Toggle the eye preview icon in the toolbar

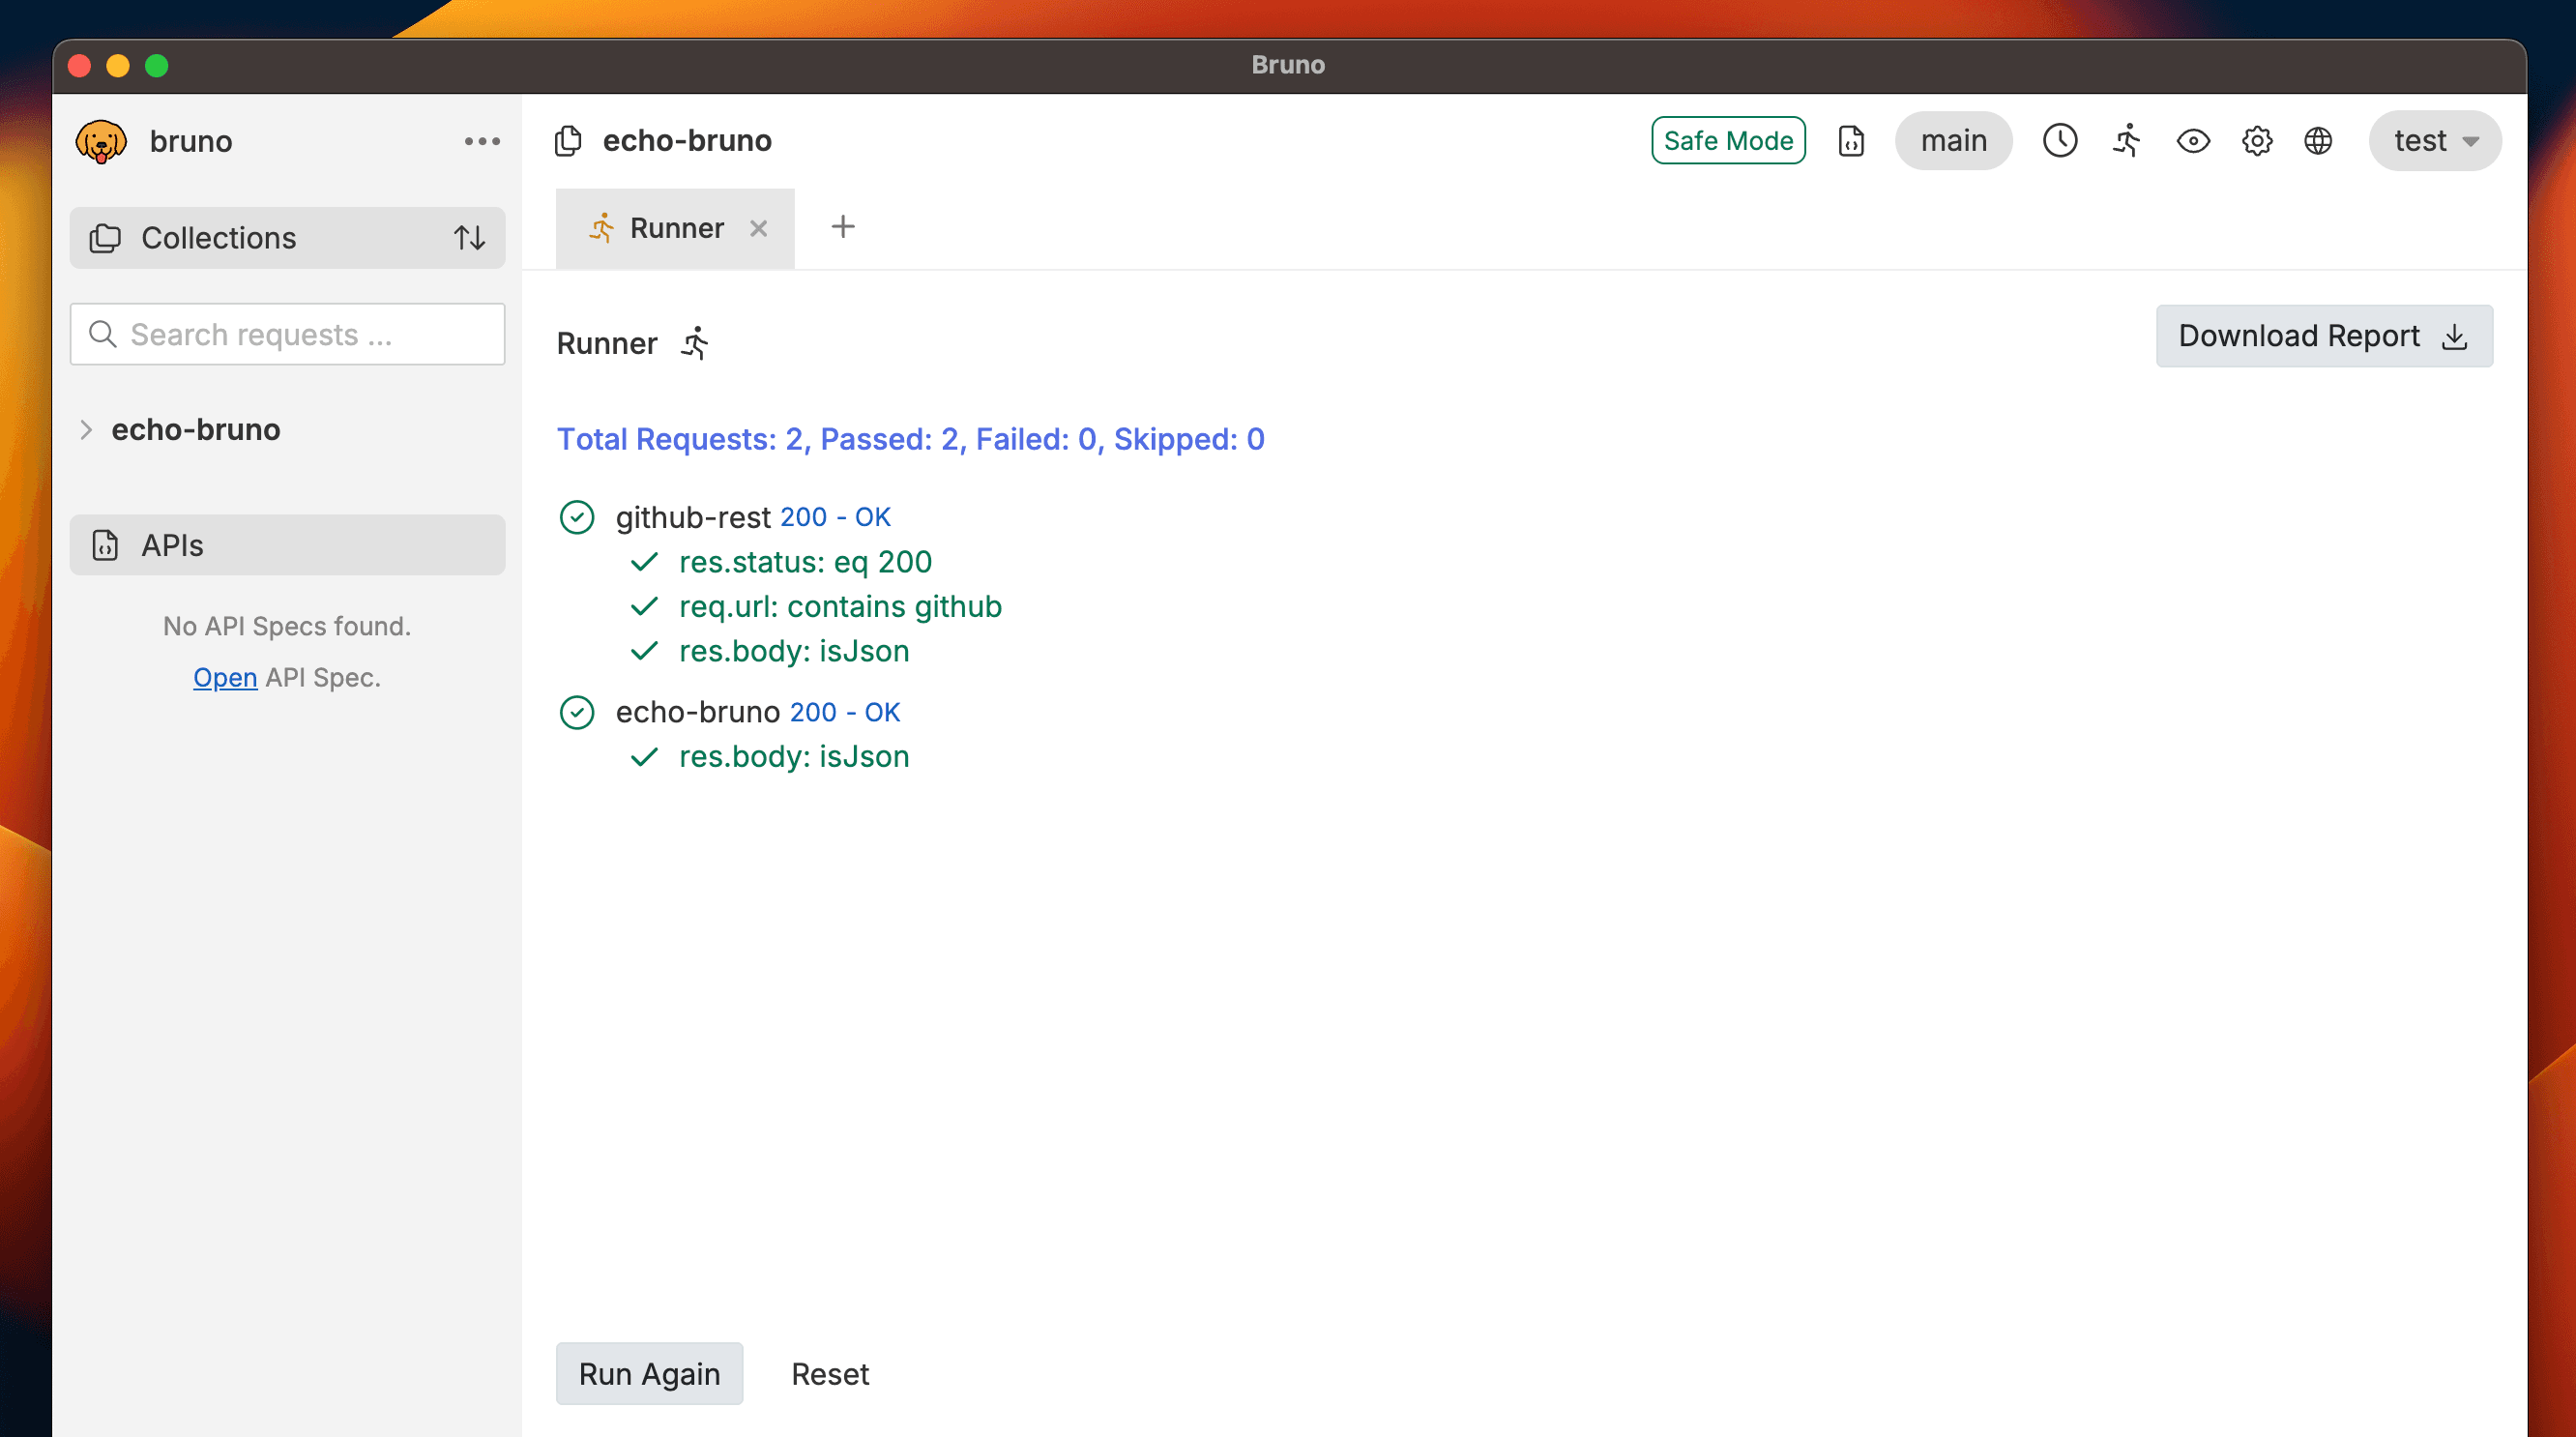2192,141
